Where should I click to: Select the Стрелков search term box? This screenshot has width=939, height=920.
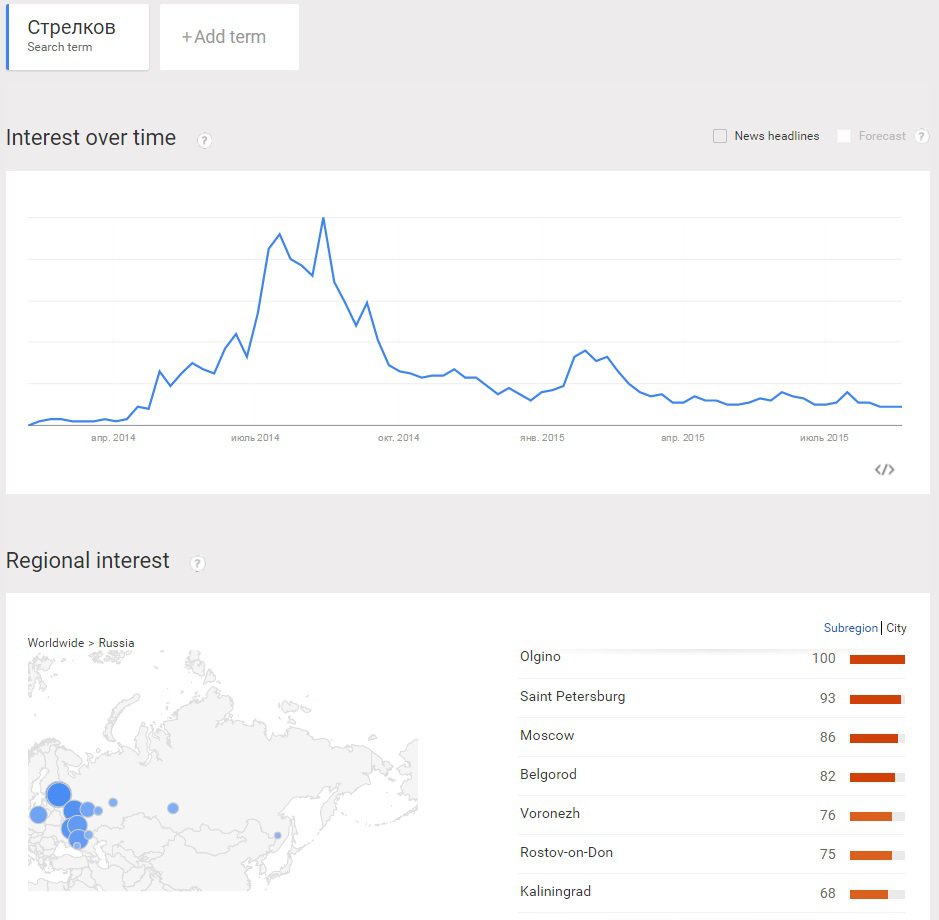click(78, 37)
